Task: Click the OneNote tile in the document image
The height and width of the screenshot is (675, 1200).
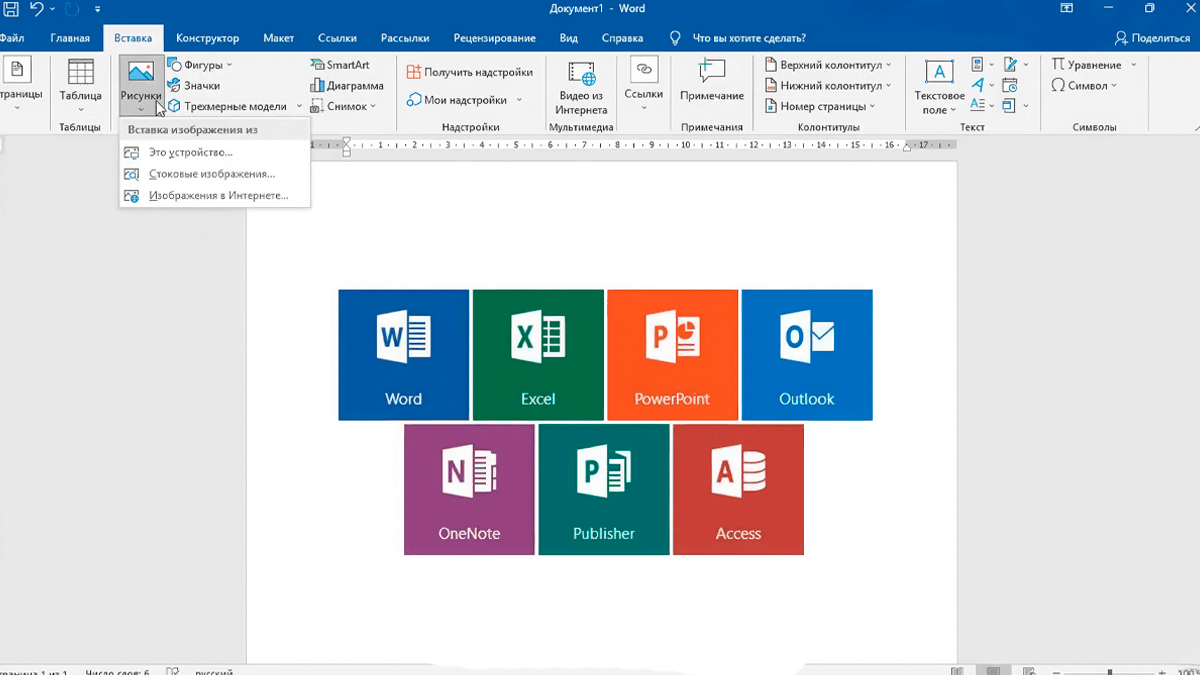Action: click(469, 489)
